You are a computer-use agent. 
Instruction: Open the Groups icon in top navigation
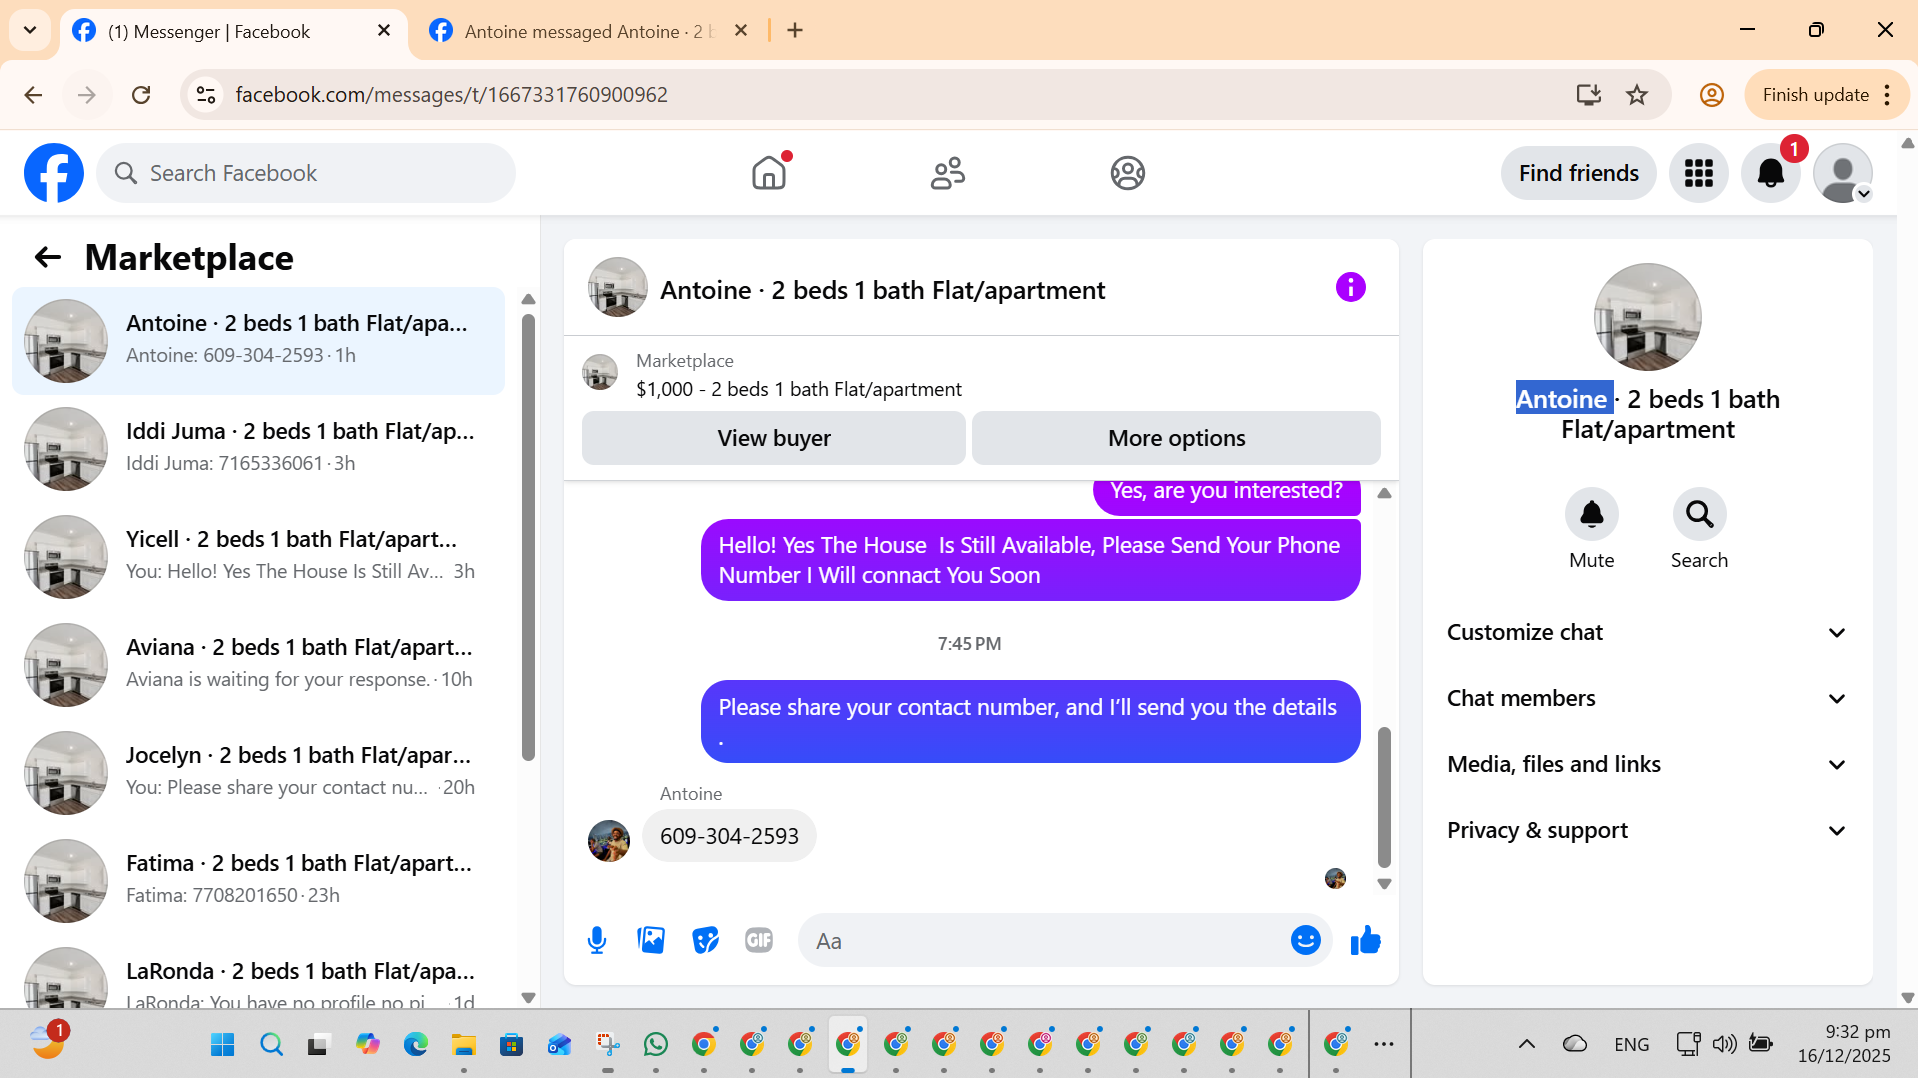point(1127,173)
